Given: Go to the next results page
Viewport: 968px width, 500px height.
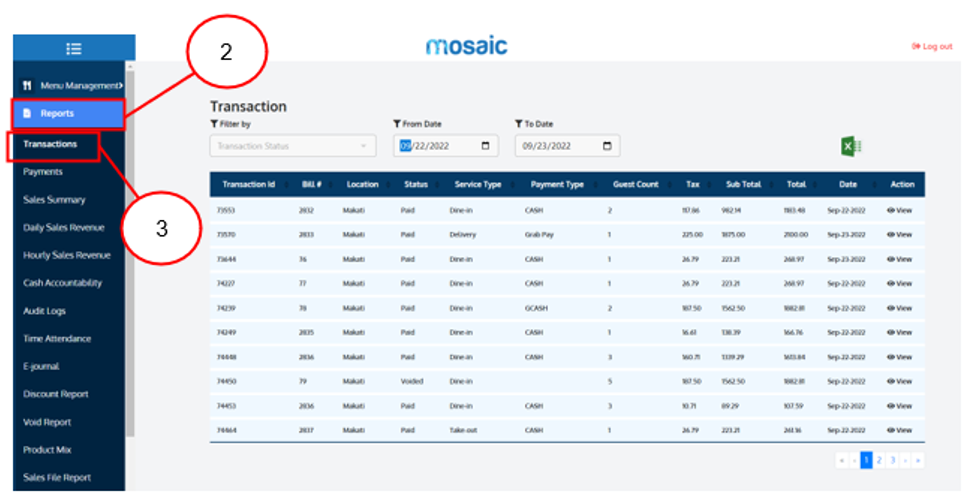Looking at the screenshot, I should coord(905,460).
